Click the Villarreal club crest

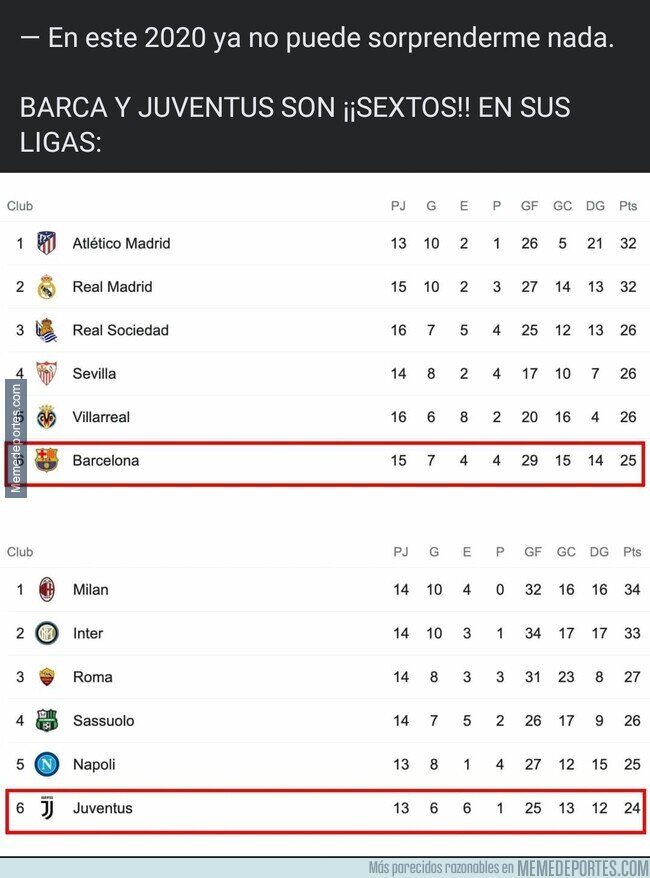click(x=46, y=417)
